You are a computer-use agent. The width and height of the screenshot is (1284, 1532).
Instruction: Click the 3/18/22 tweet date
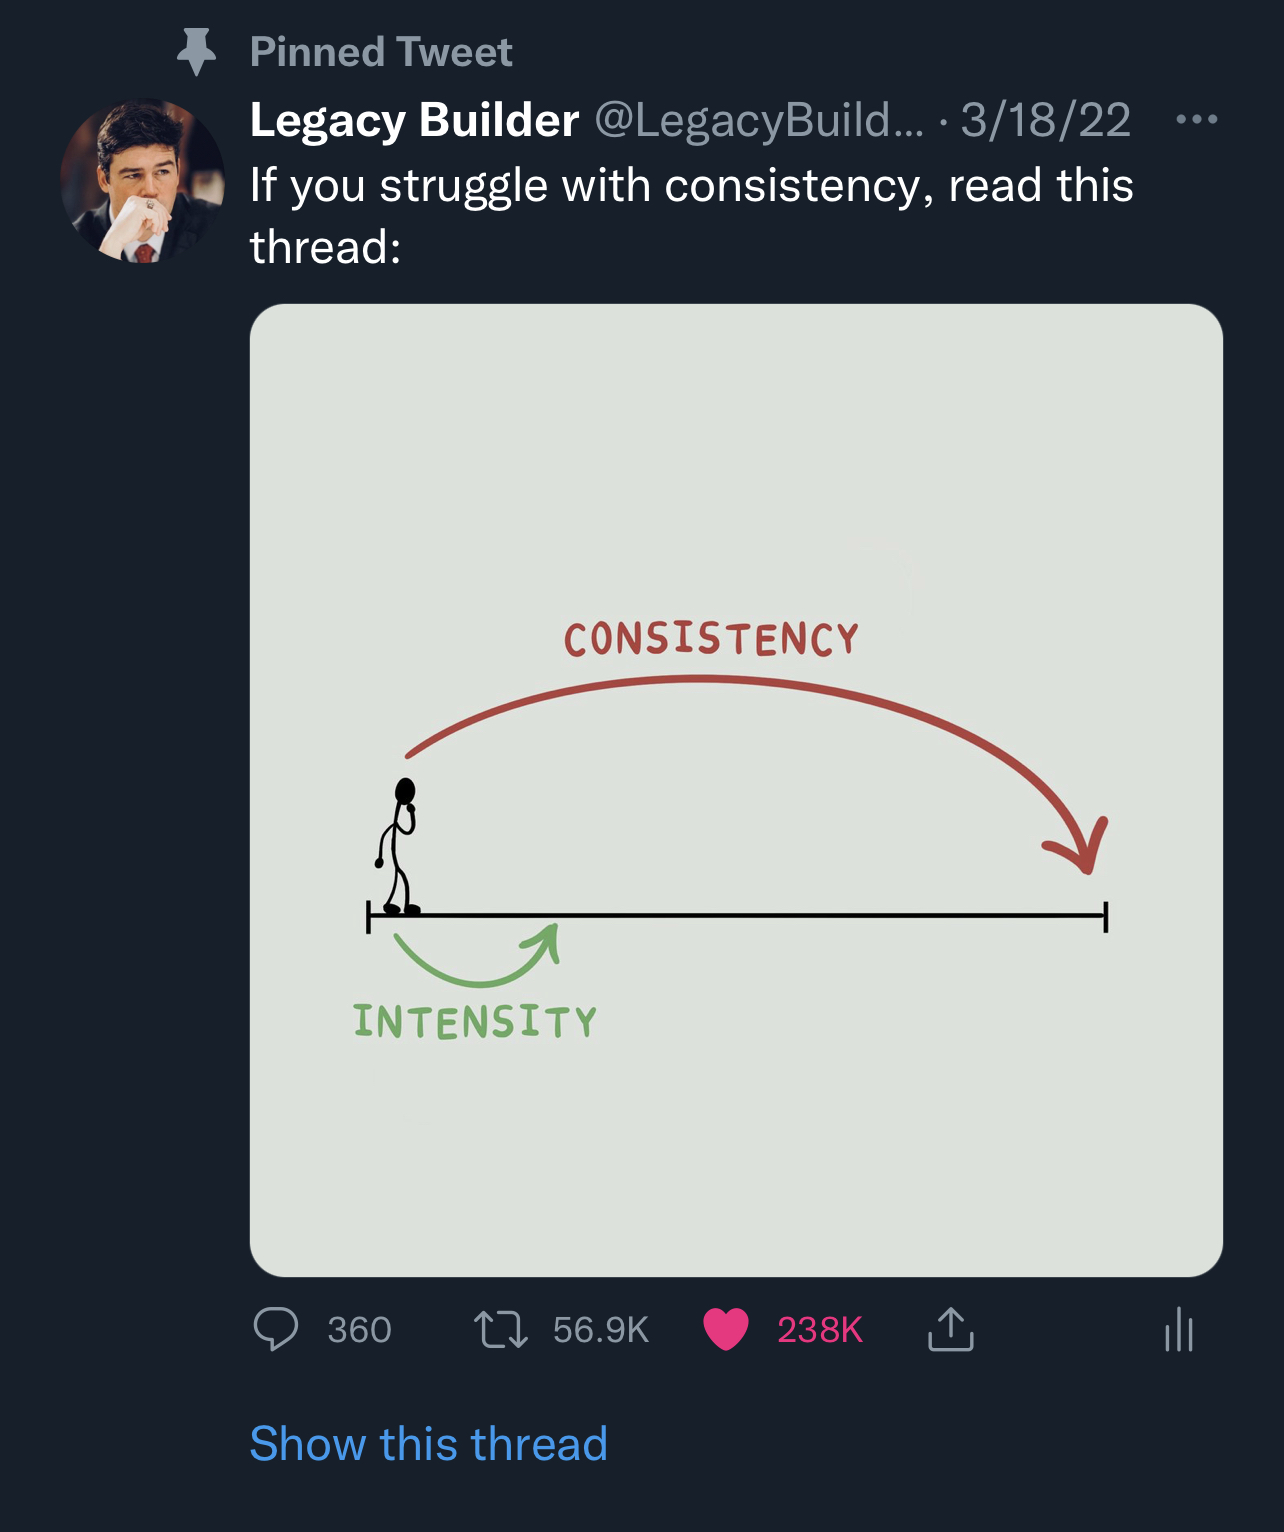point(1045,120)
